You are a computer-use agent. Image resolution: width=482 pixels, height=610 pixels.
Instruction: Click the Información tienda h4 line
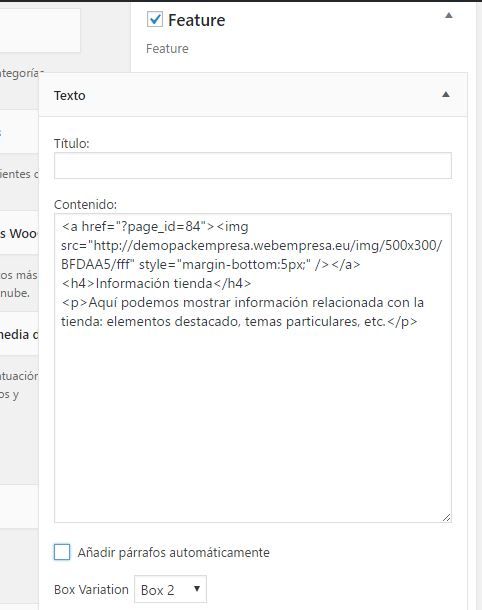tap(156, 283)
